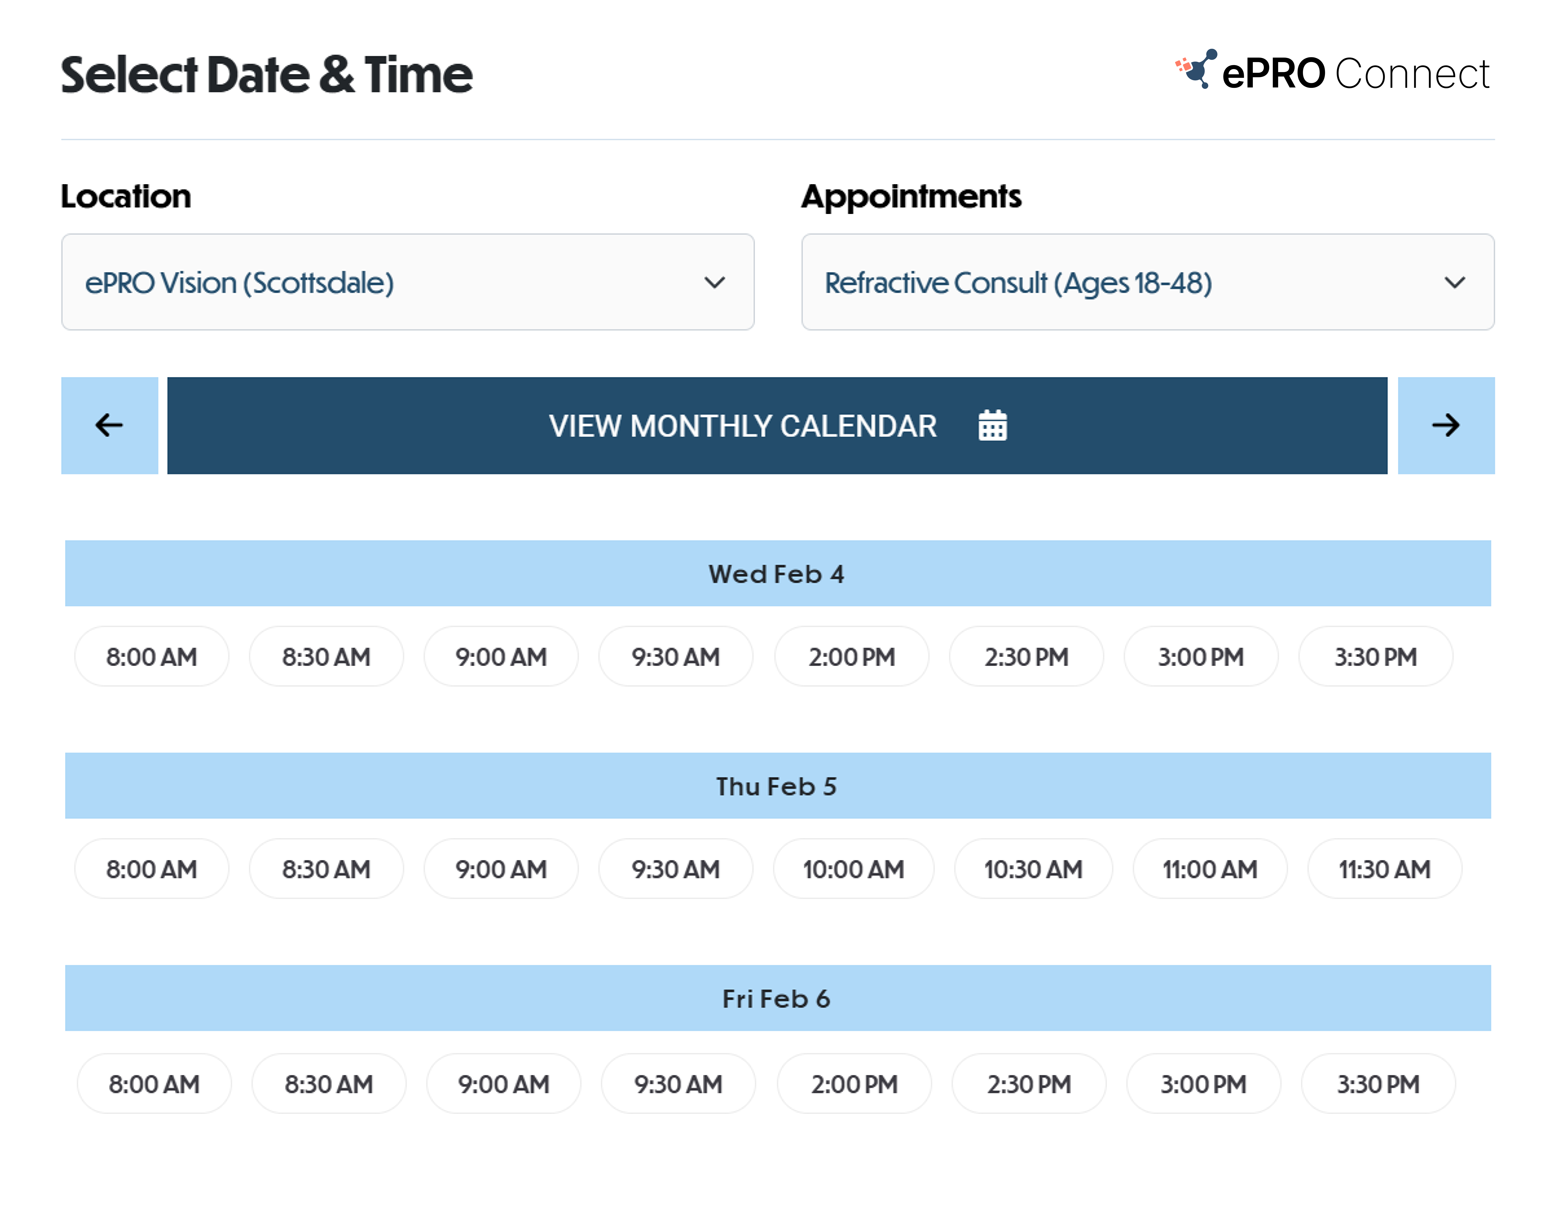This screenshot has height=1207, width=1558.
Task: Choose 11:30 AM on Thu Feb 5
Action: [1384, 869]
